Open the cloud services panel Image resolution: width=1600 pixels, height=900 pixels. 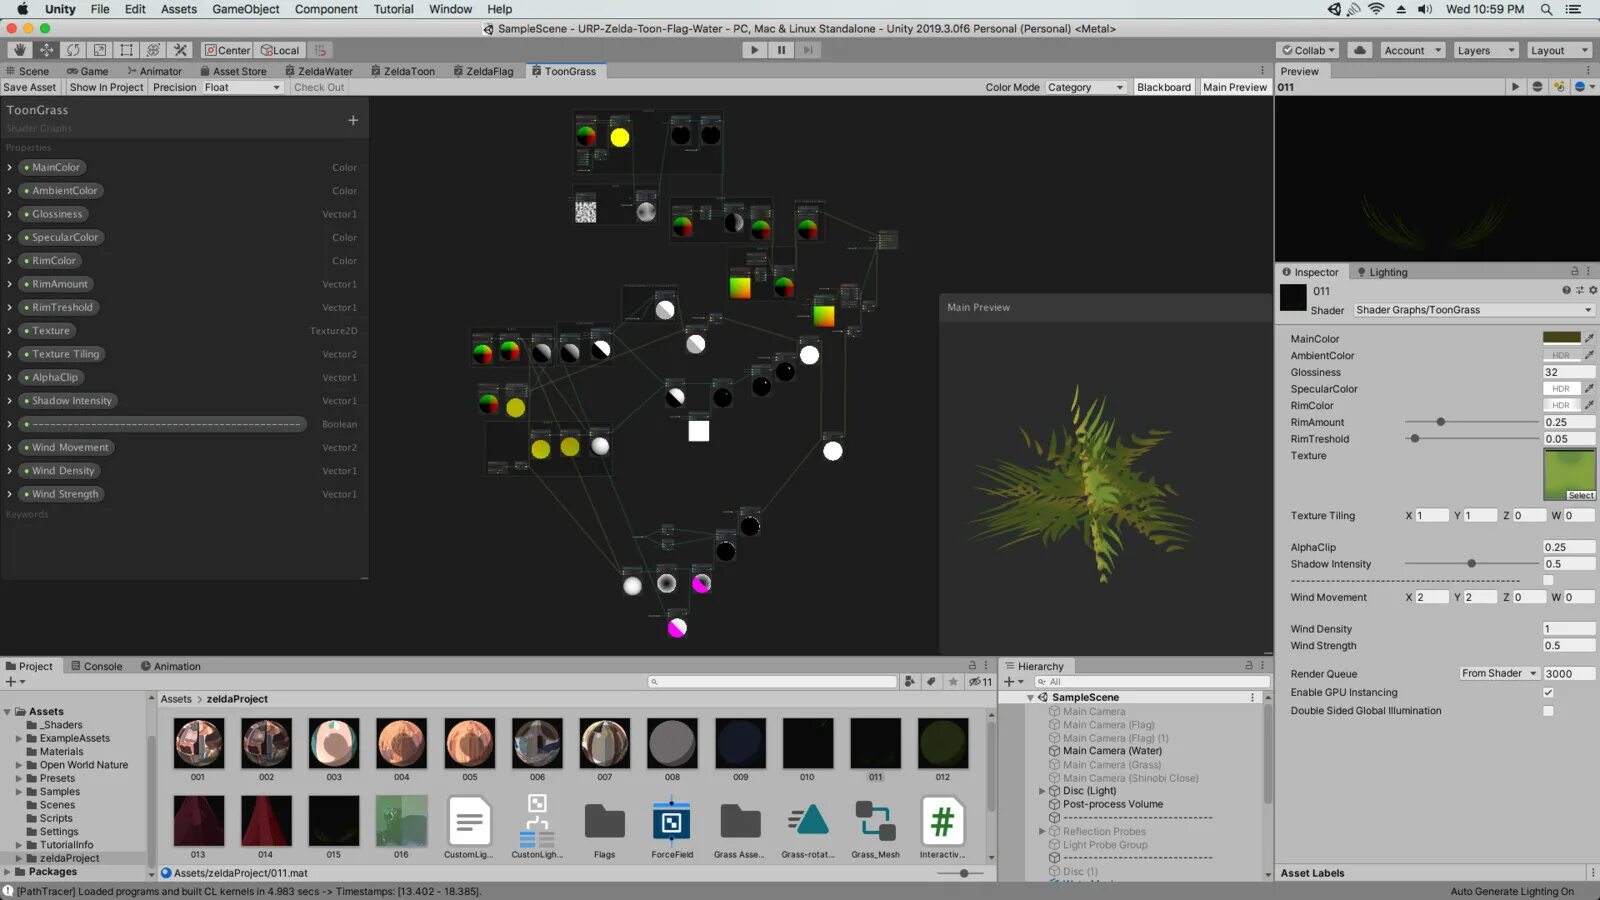(x=1360, y=50)
